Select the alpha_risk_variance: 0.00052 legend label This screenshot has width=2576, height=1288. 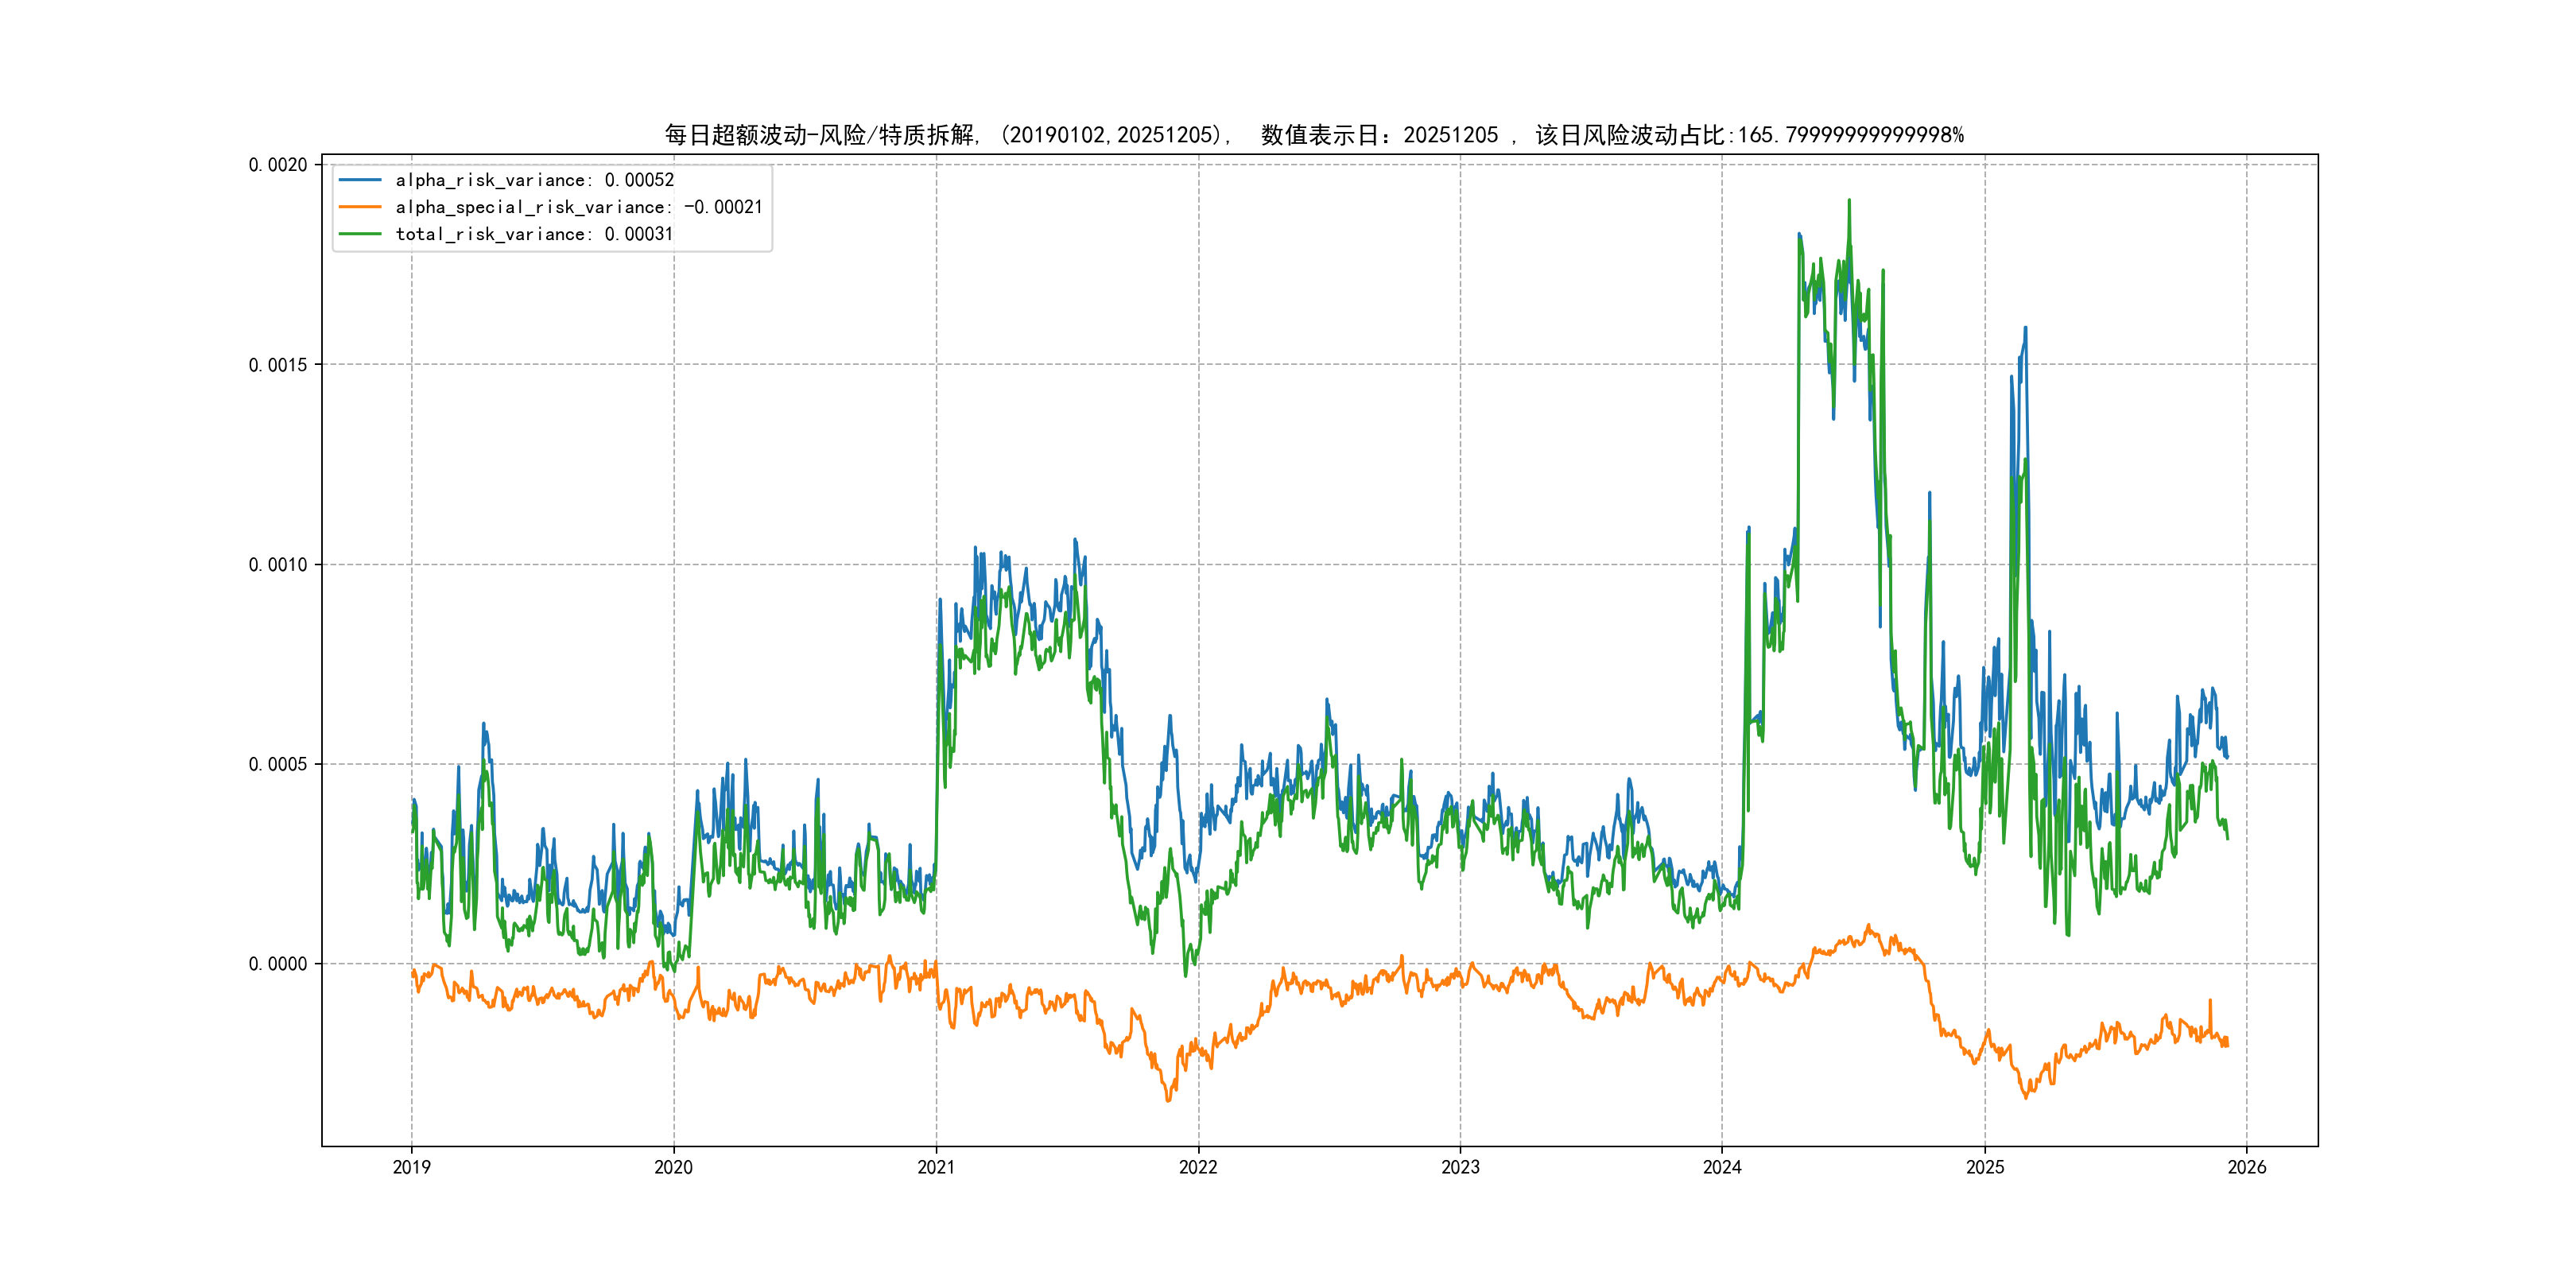pos(534,180)
